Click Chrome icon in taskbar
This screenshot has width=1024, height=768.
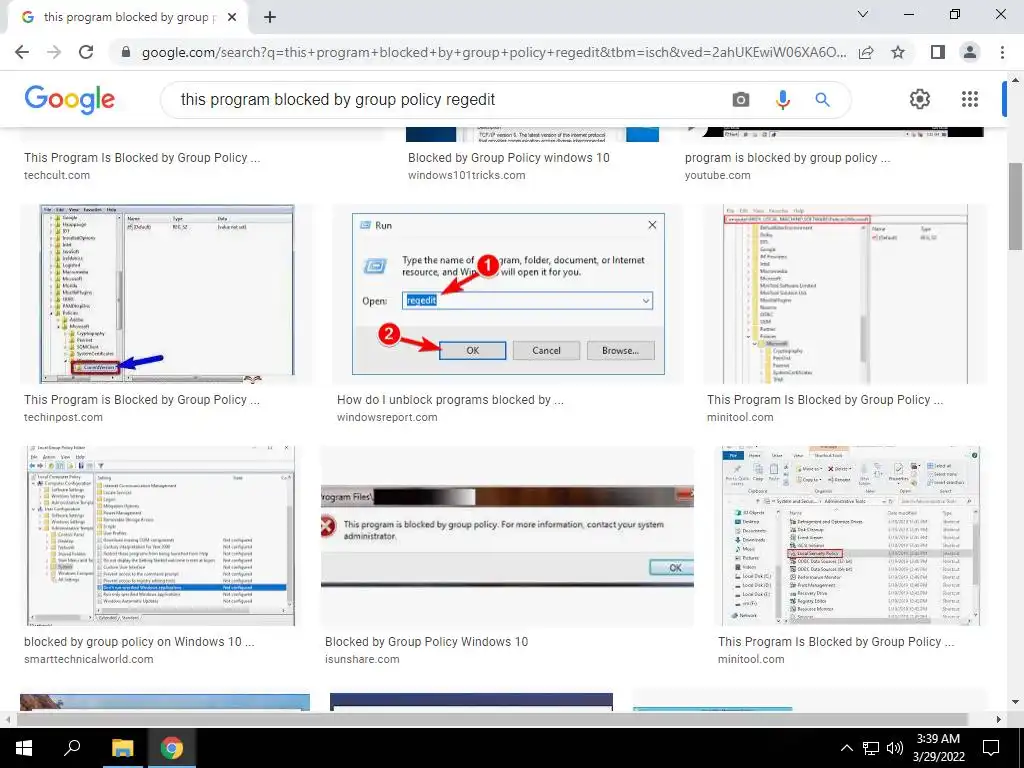172,748
